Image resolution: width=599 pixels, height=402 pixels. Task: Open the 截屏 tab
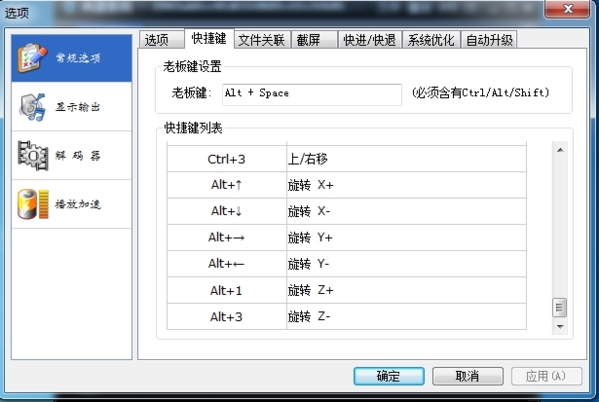(314, 40)
